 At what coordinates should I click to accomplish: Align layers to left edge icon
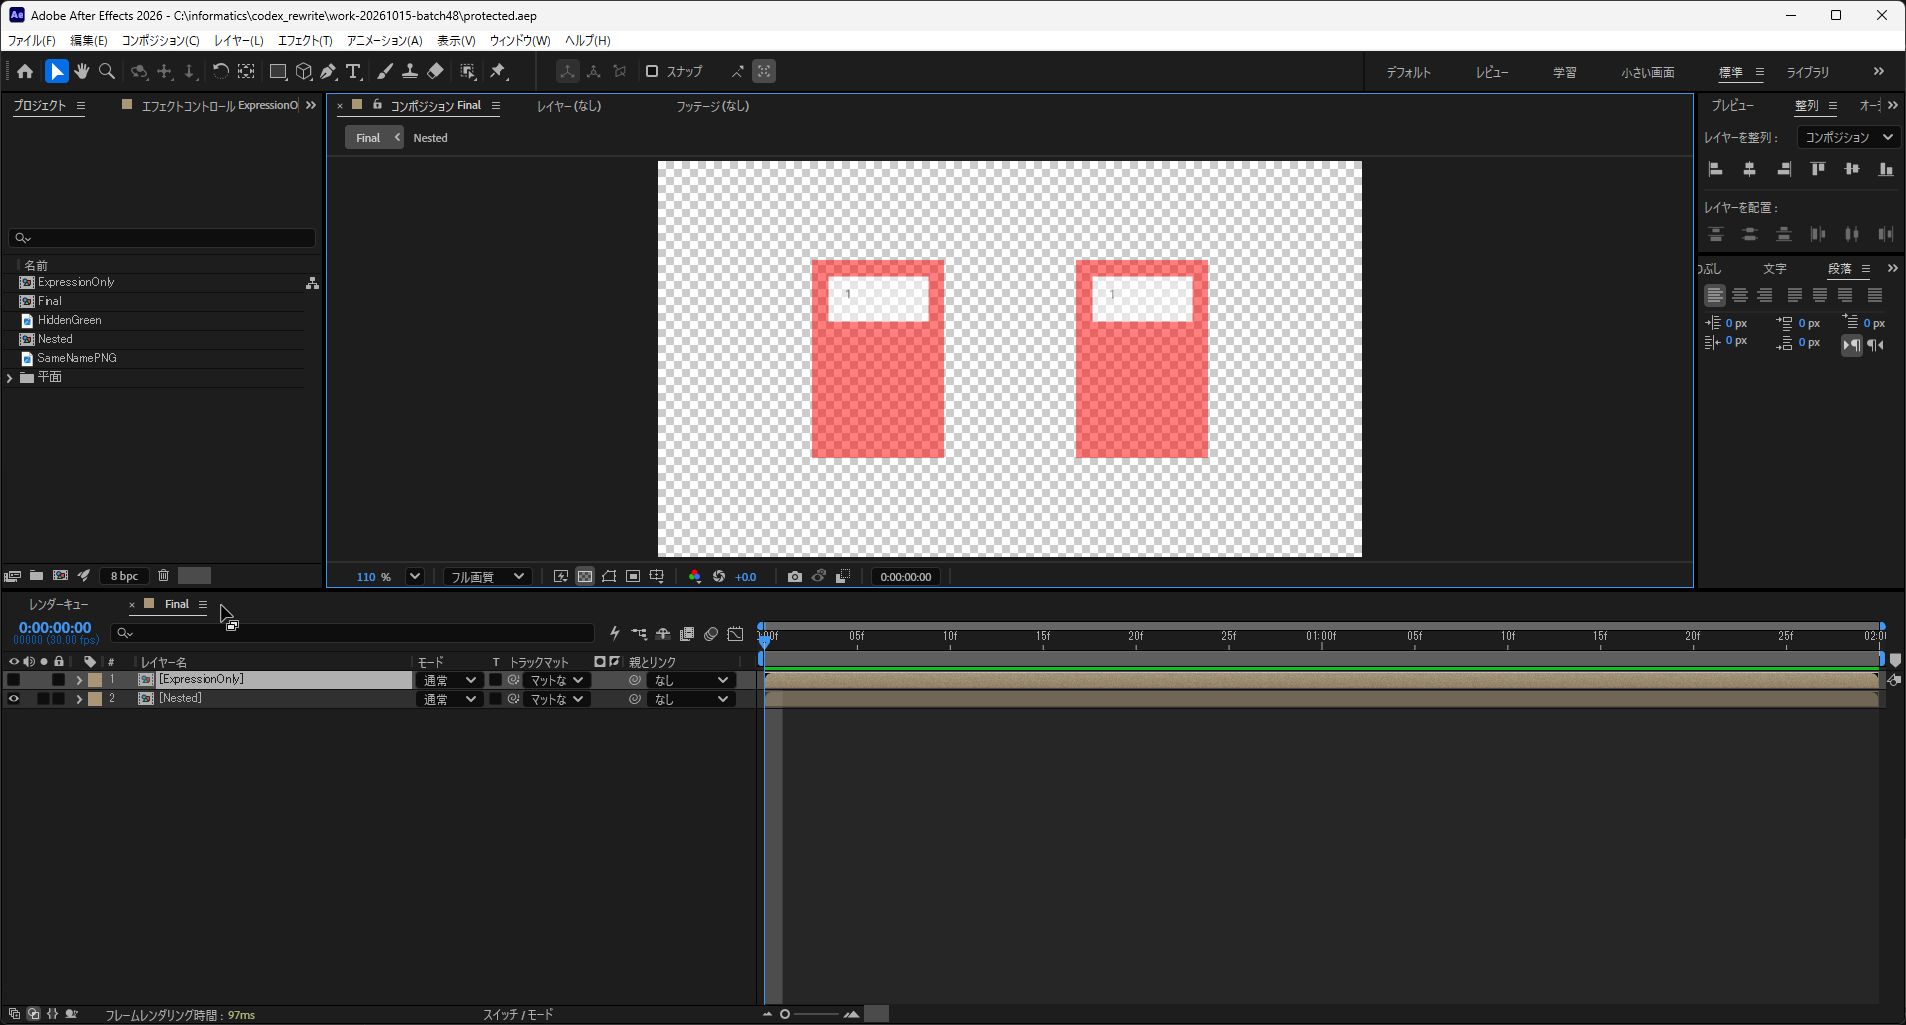1716,169
